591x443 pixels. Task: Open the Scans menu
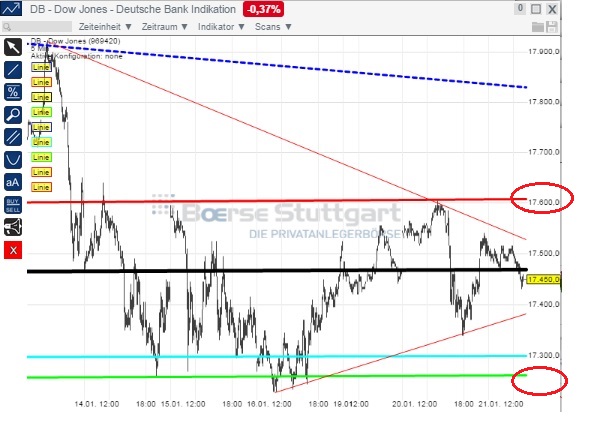[x=273, y=27]
